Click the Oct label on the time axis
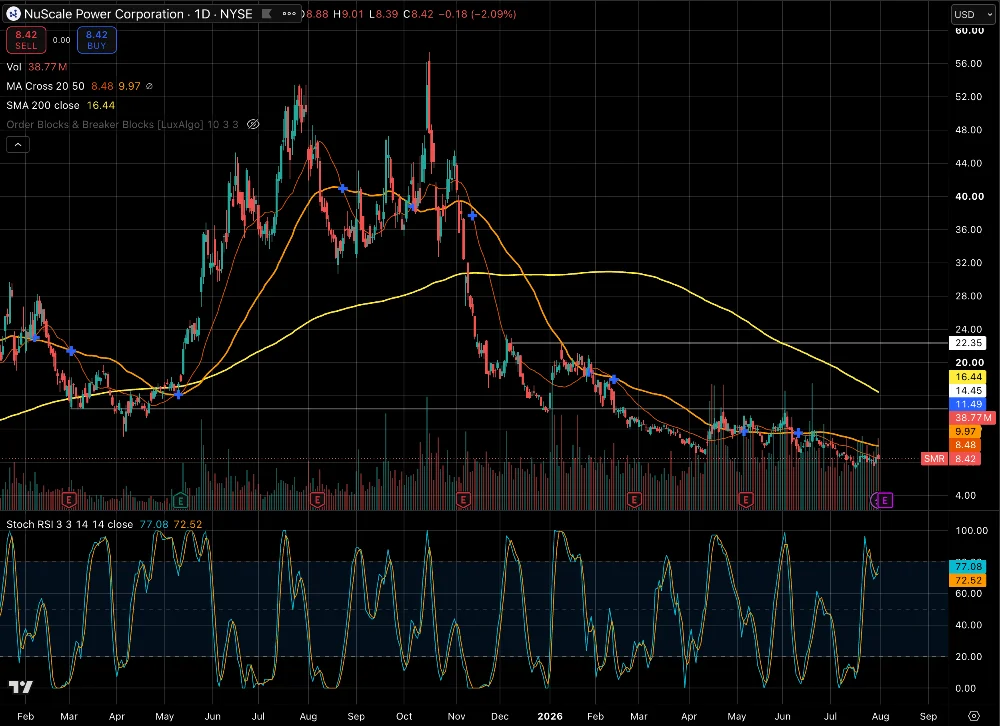 404,716
